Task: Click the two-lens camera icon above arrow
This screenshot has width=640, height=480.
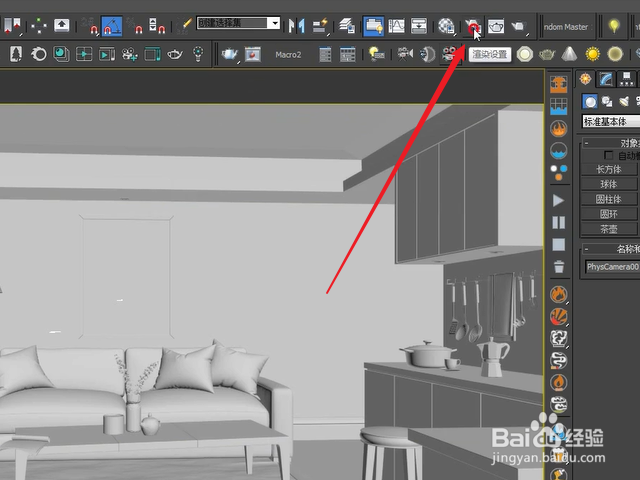Action: [449, 54]
